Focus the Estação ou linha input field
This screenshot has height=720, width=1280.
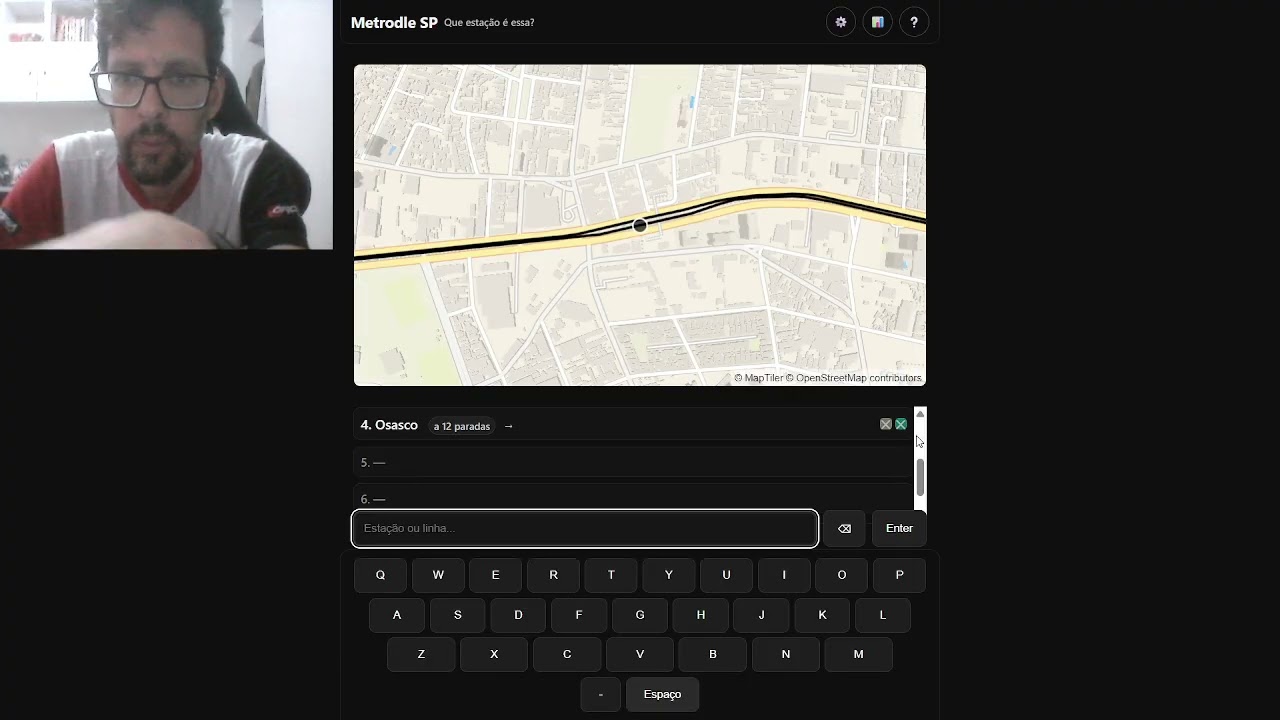(585, 528)
